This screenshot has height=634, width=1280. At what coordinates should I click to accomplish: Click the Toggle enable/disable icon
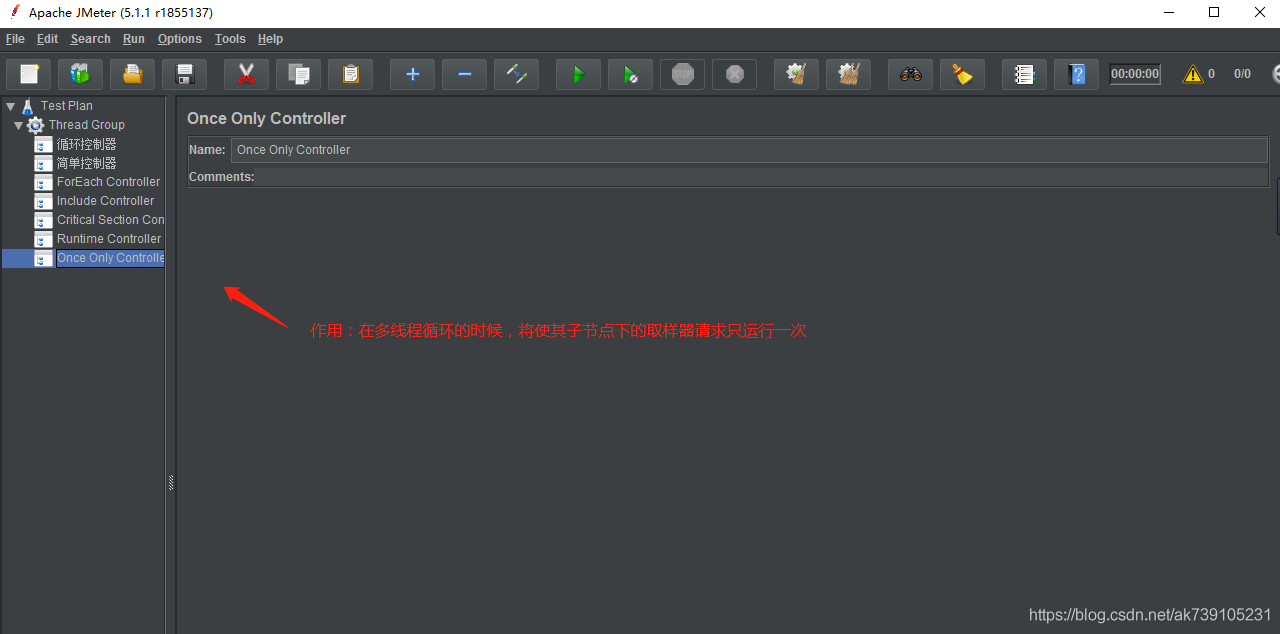(x=516, y=74)
